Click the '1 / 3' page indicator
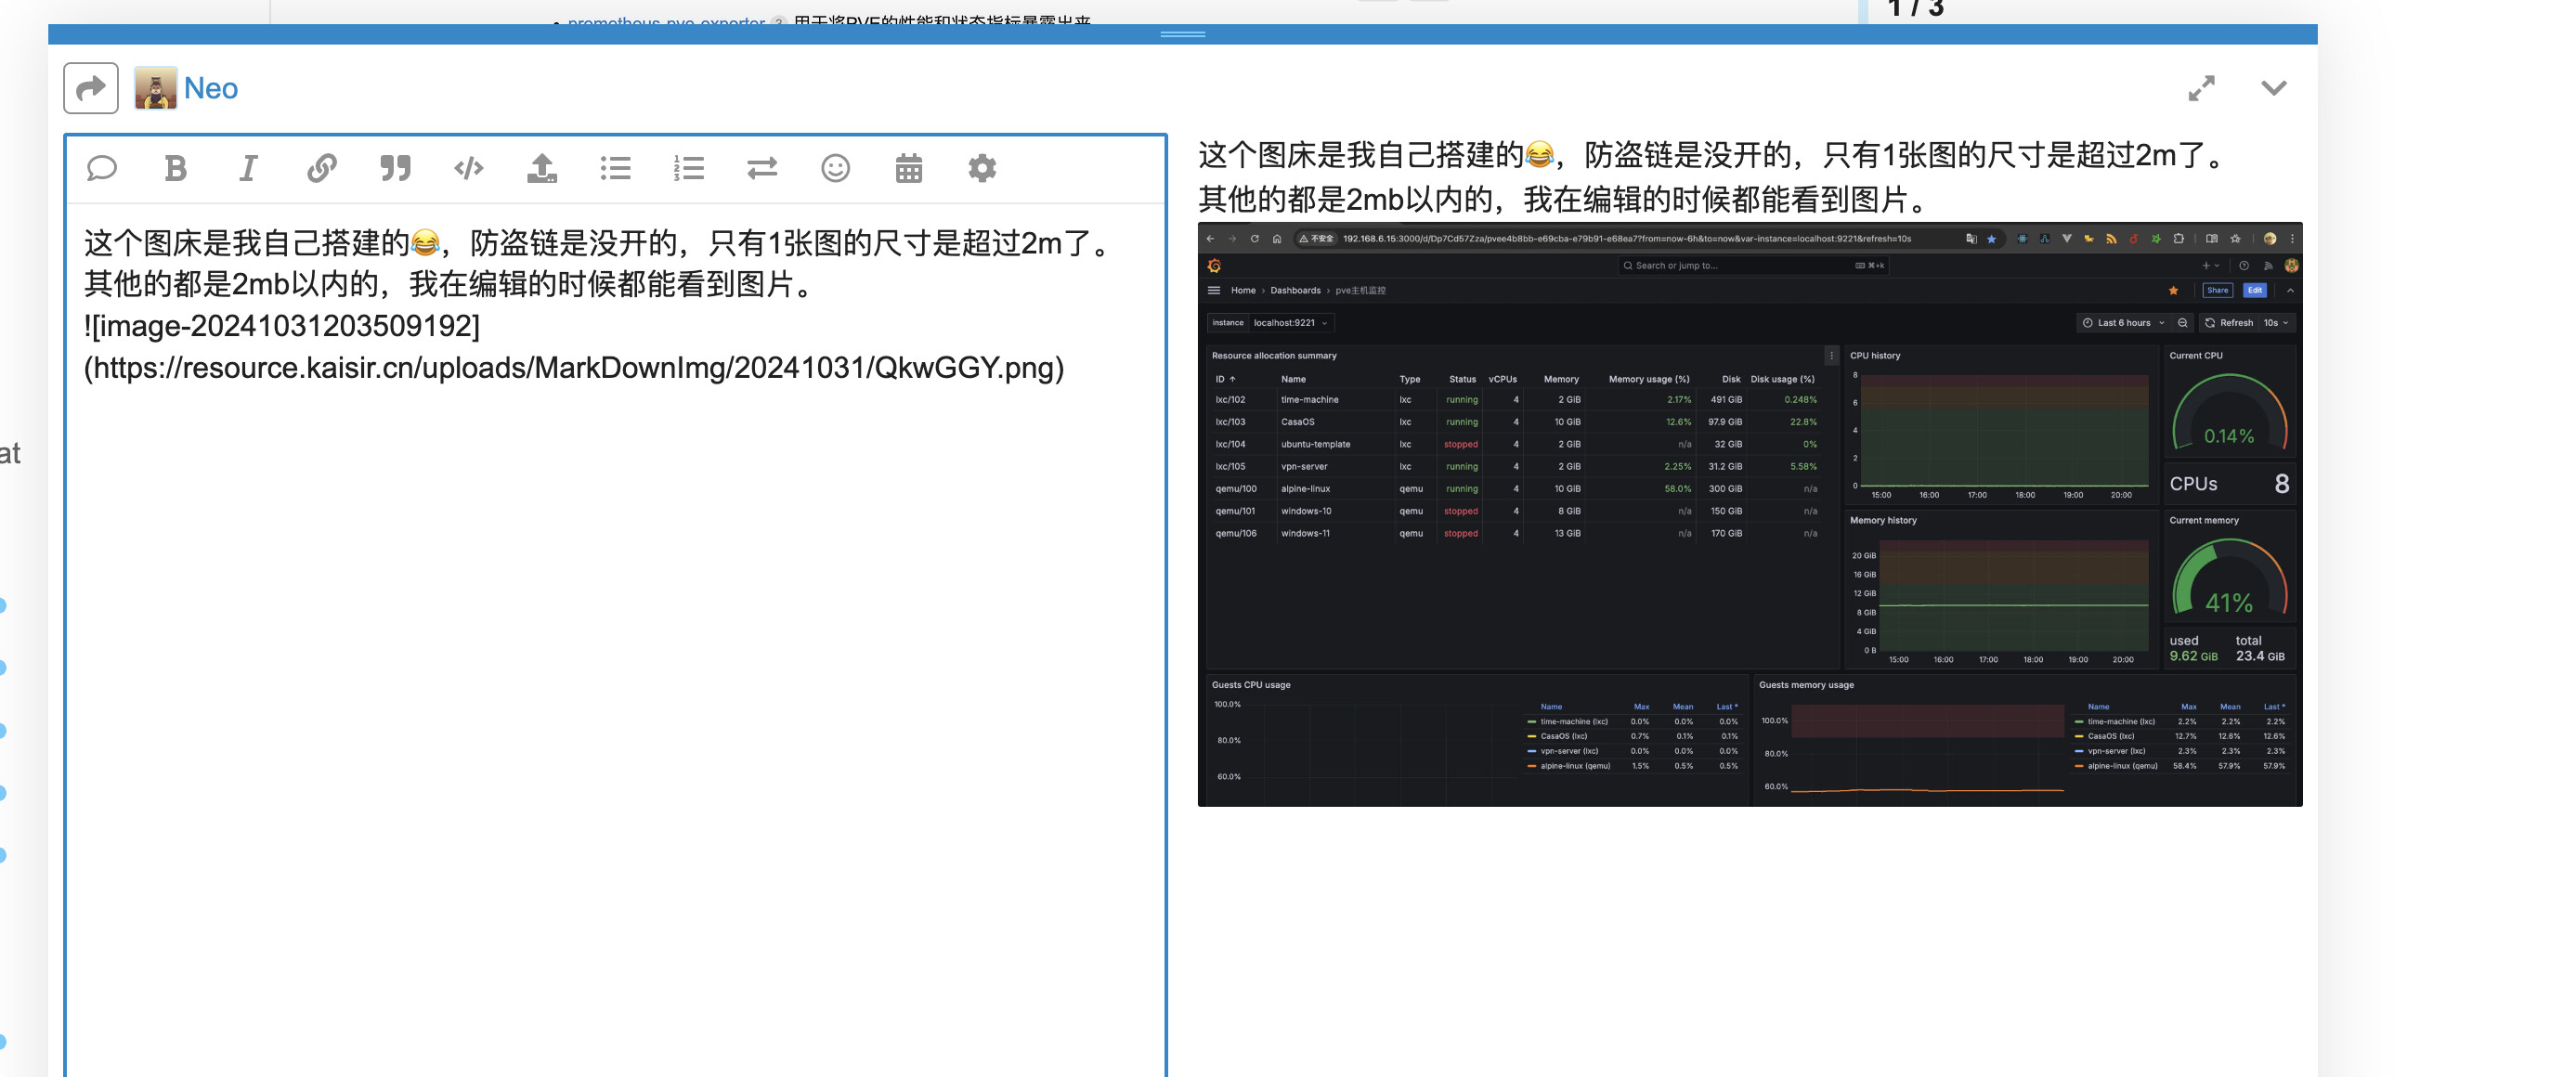 coord(1915,9)
